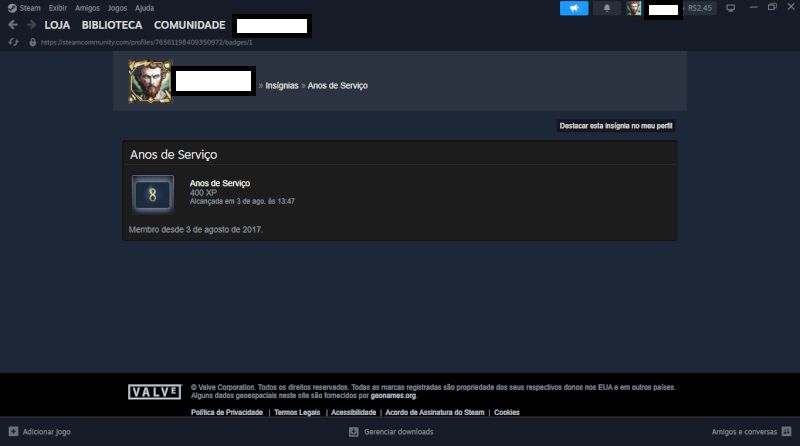Screen dimensions: 800x446
Task: Open the Ajuda menu
Action: point(144,8)
